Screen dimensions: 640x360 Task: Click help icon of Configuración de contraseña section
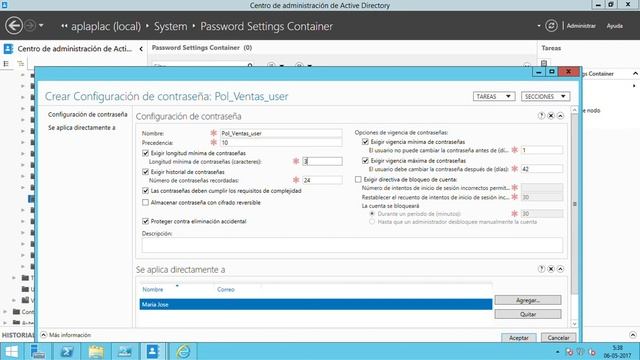pyautogui.click(x=541, y=116)
